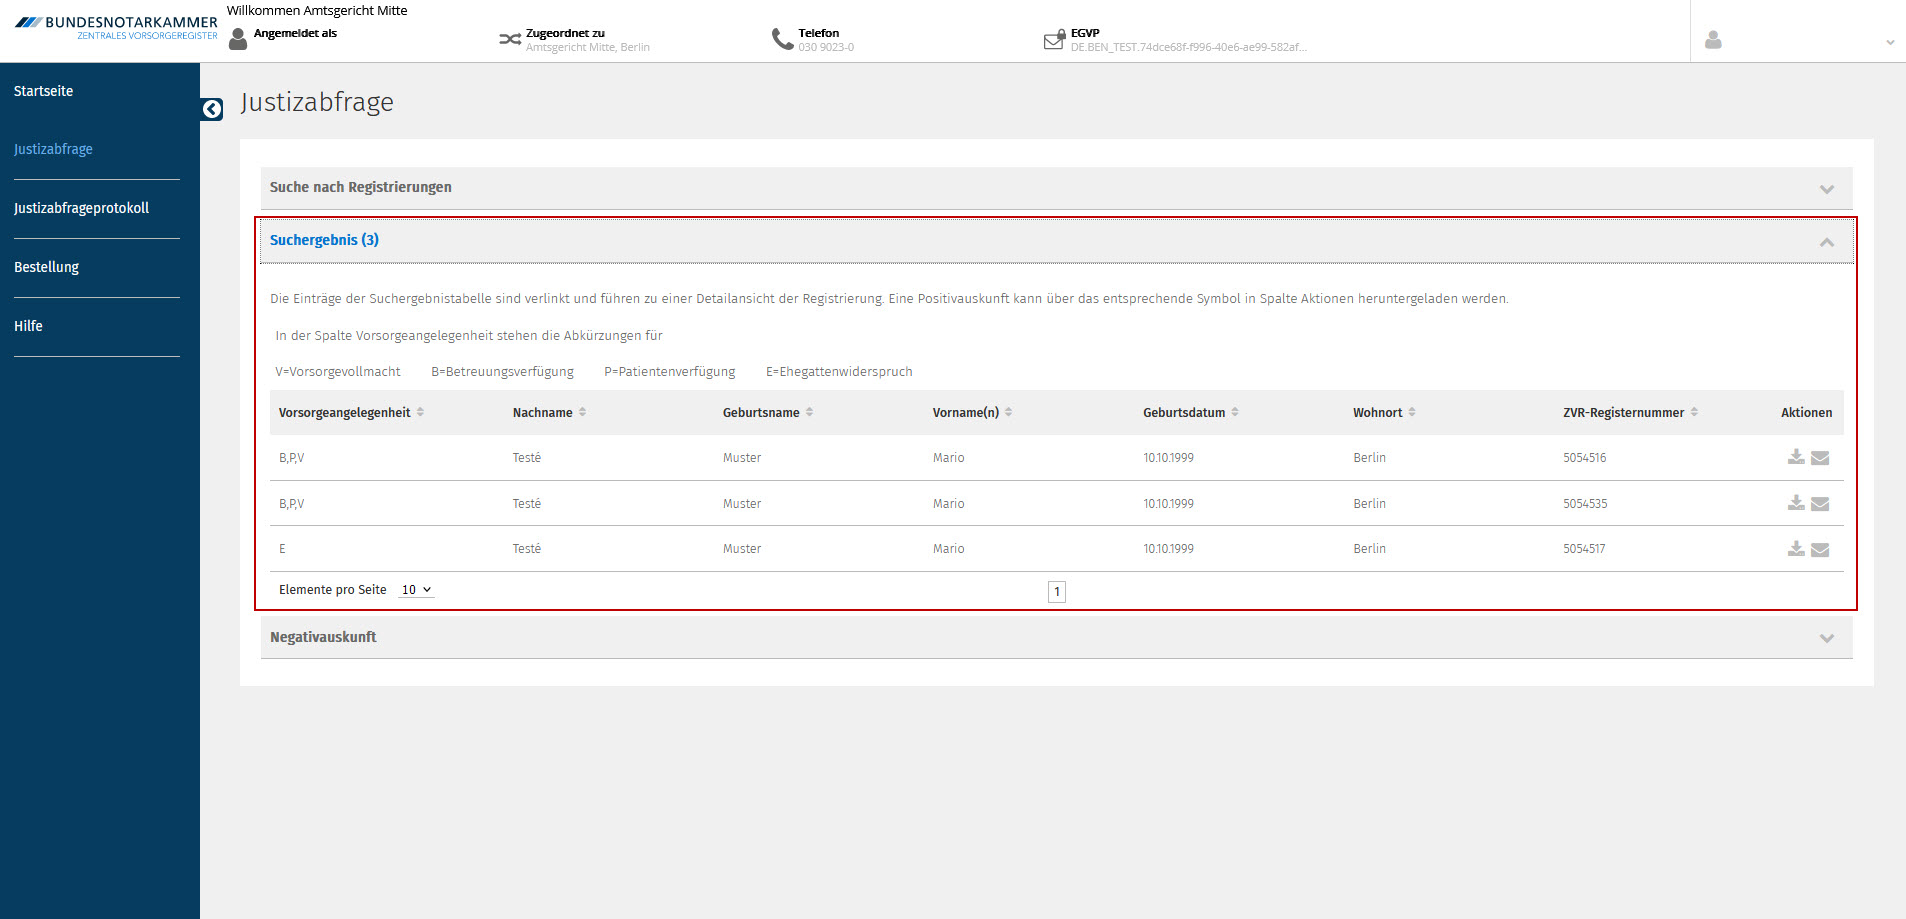Download Positivauskunft for register 5054517

(1796, 548)
